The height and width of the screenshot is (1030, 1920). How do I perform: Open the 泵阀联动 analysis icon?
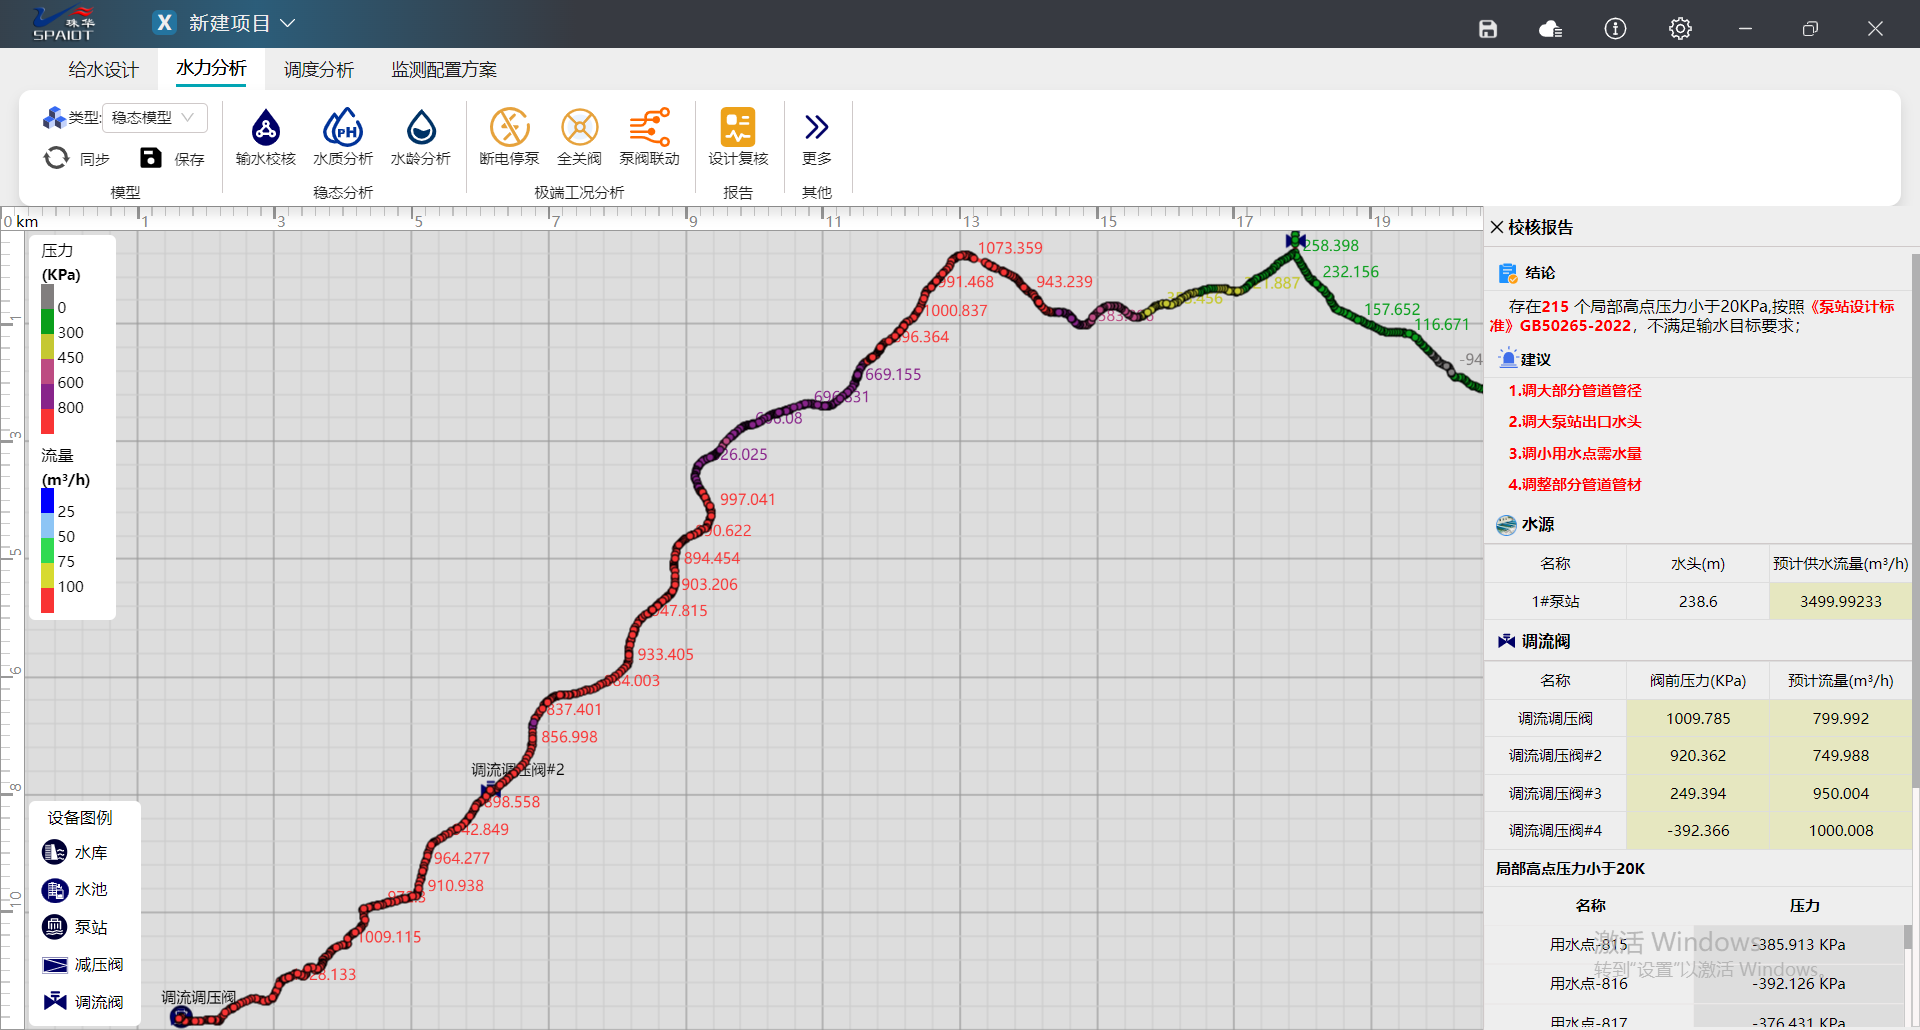[649, 137]
